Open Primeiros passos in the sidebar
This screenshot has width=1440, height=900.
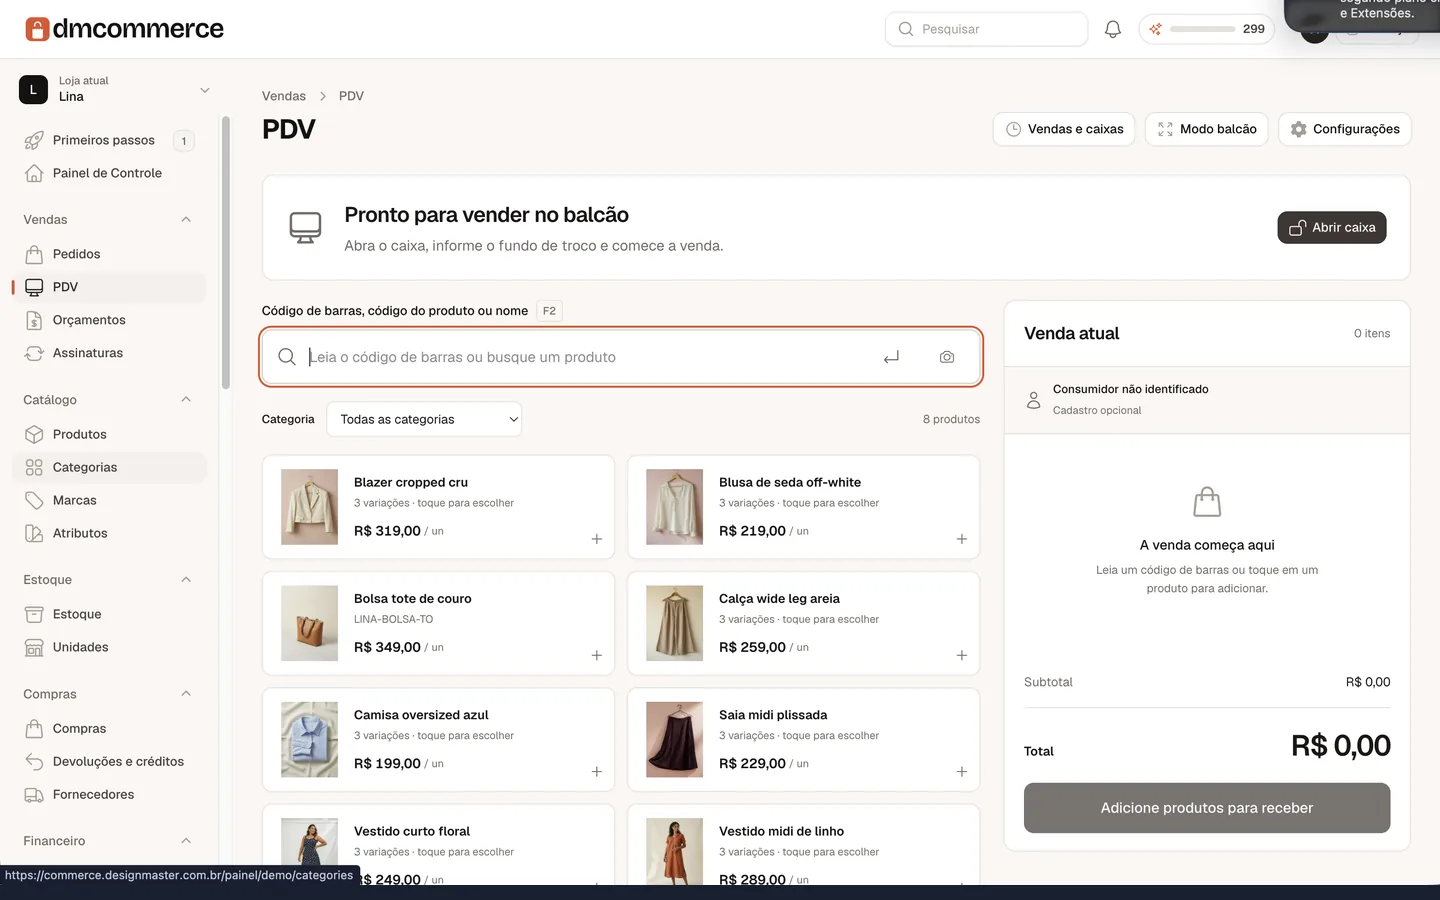pos(109,140)
